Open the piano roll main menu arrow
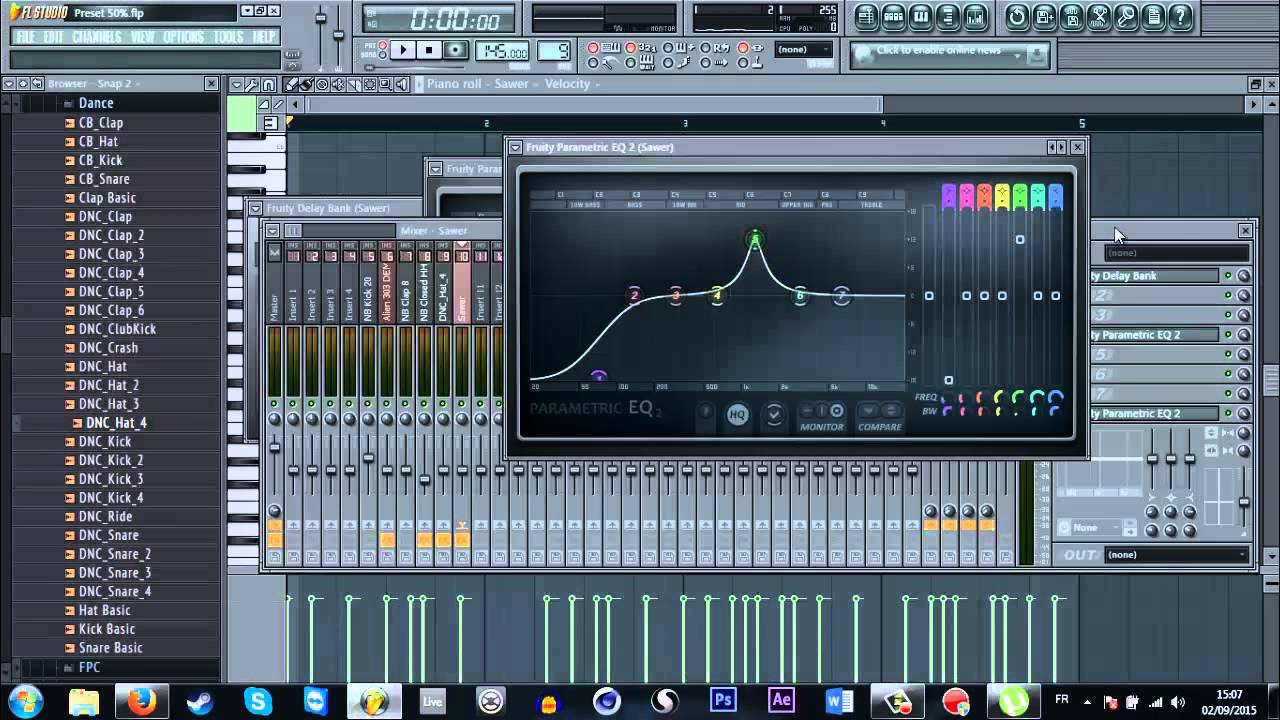 [x=236, y=84]
